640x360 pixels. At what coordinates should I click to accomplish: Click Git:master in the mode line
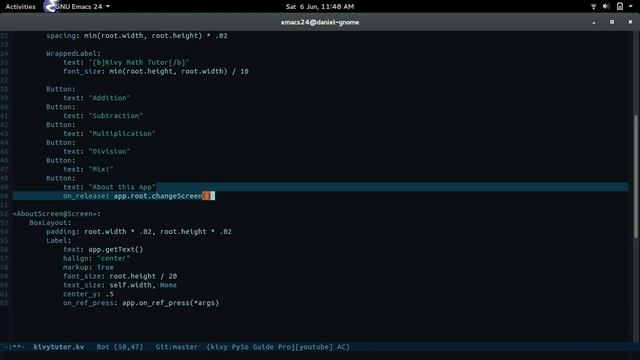coord(176,347)
